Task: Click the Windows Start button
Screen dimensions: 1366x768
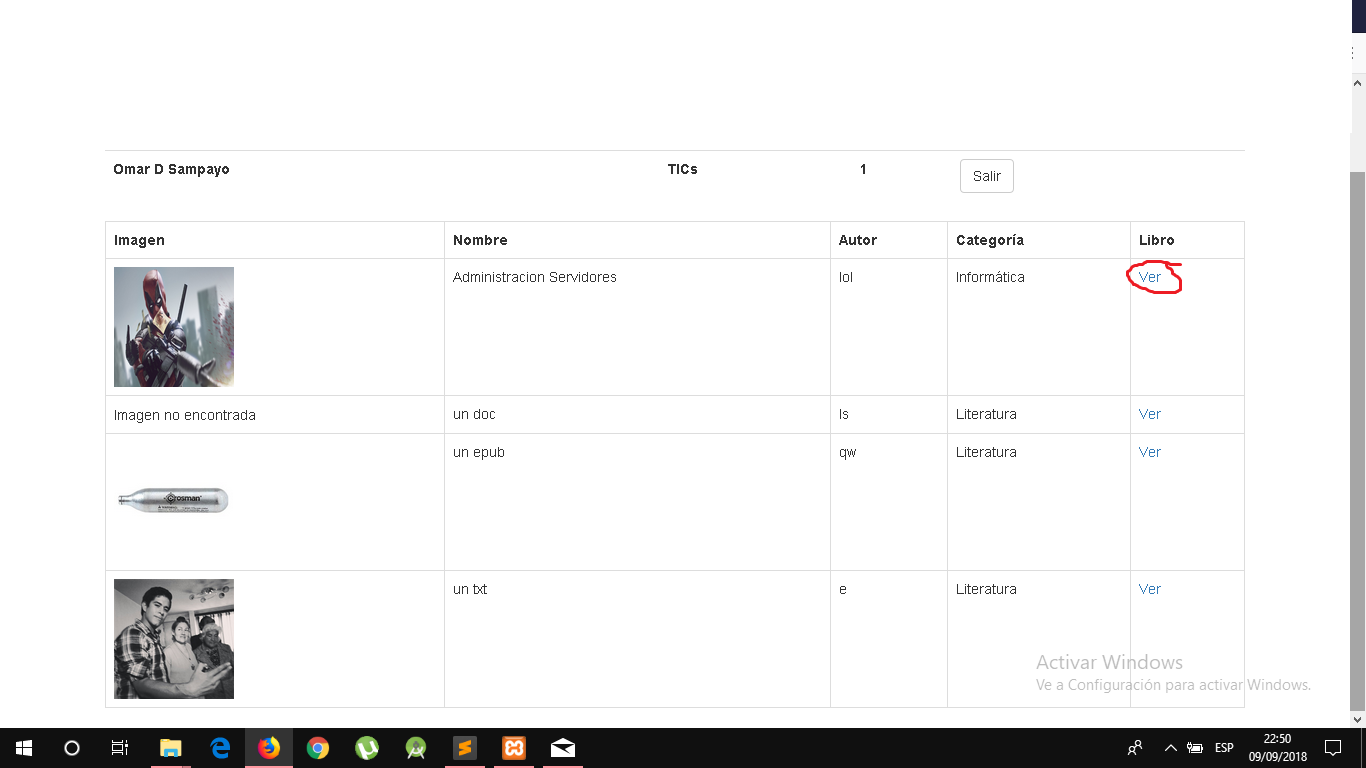Action: coord(24,748)
